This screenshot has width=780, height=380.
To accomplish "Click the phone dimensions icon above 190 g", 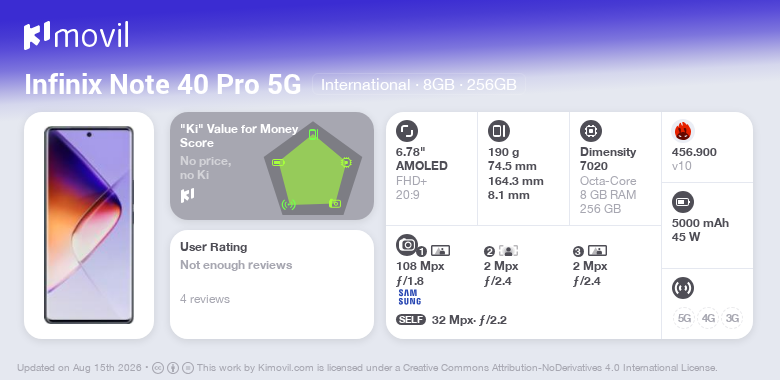I will coord(499,131).
